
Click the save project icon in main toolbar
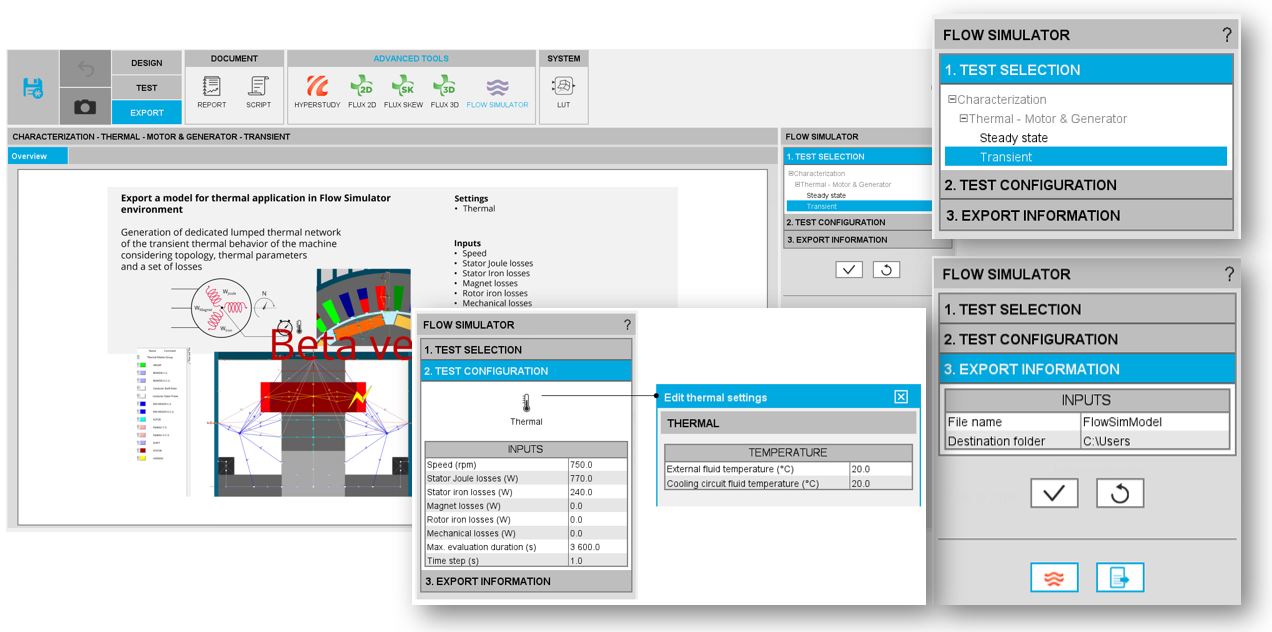33,87
